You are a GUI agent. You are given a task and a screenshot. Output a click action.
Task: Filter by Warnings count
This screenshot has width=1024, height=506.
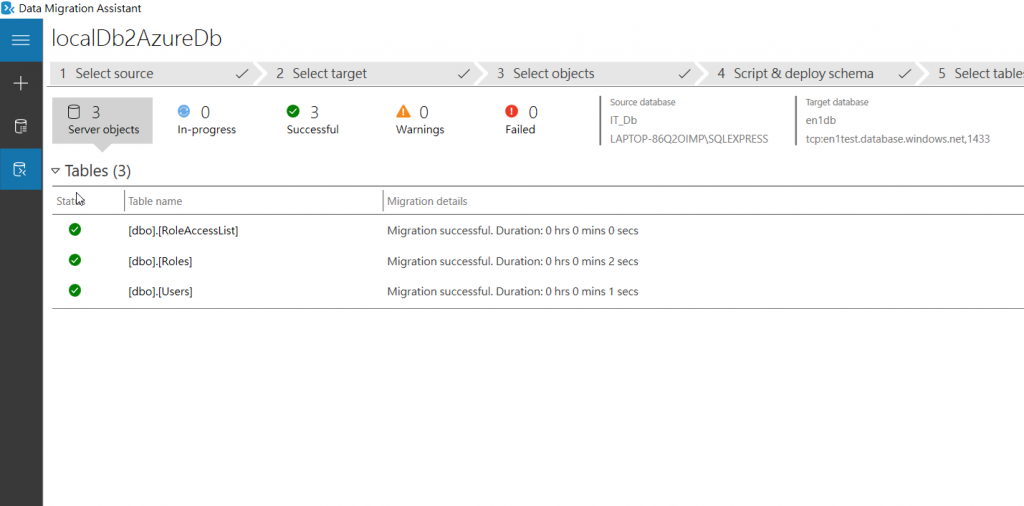420,121
